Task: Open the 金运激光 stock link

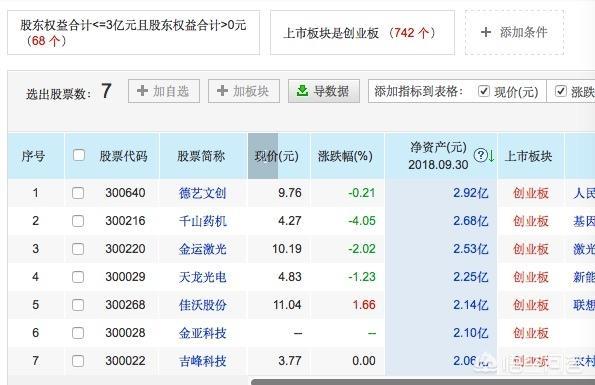Action: pos(202,249)
